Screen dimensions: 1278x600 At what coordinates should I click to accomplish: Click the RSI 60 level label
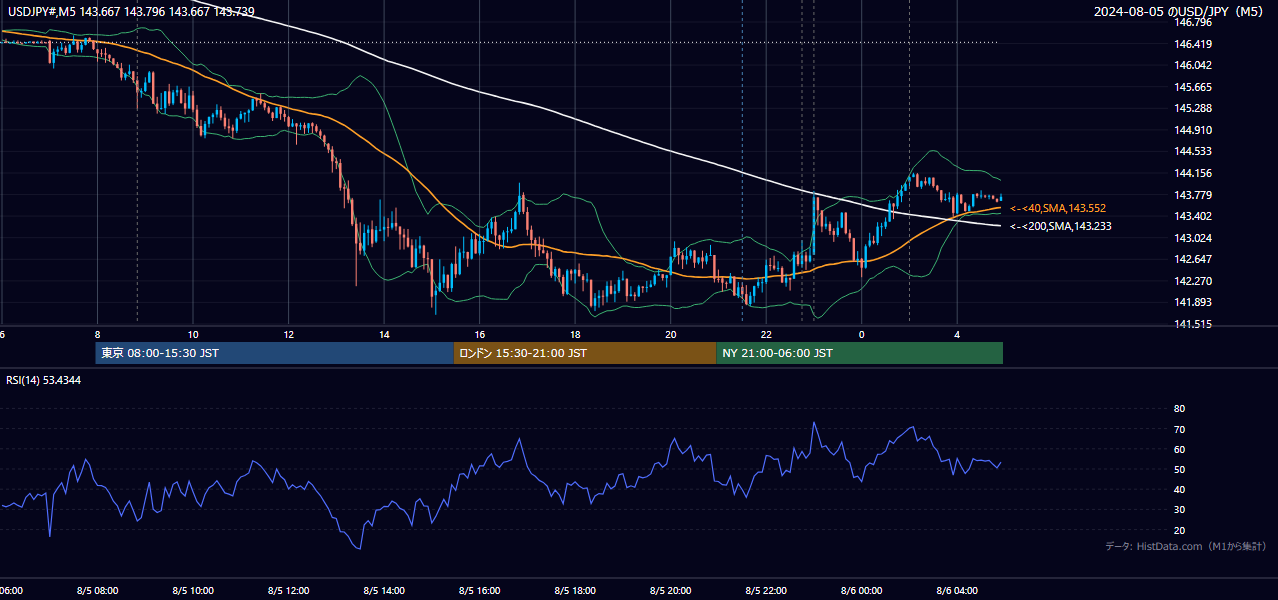click(x=1179, y=449)
